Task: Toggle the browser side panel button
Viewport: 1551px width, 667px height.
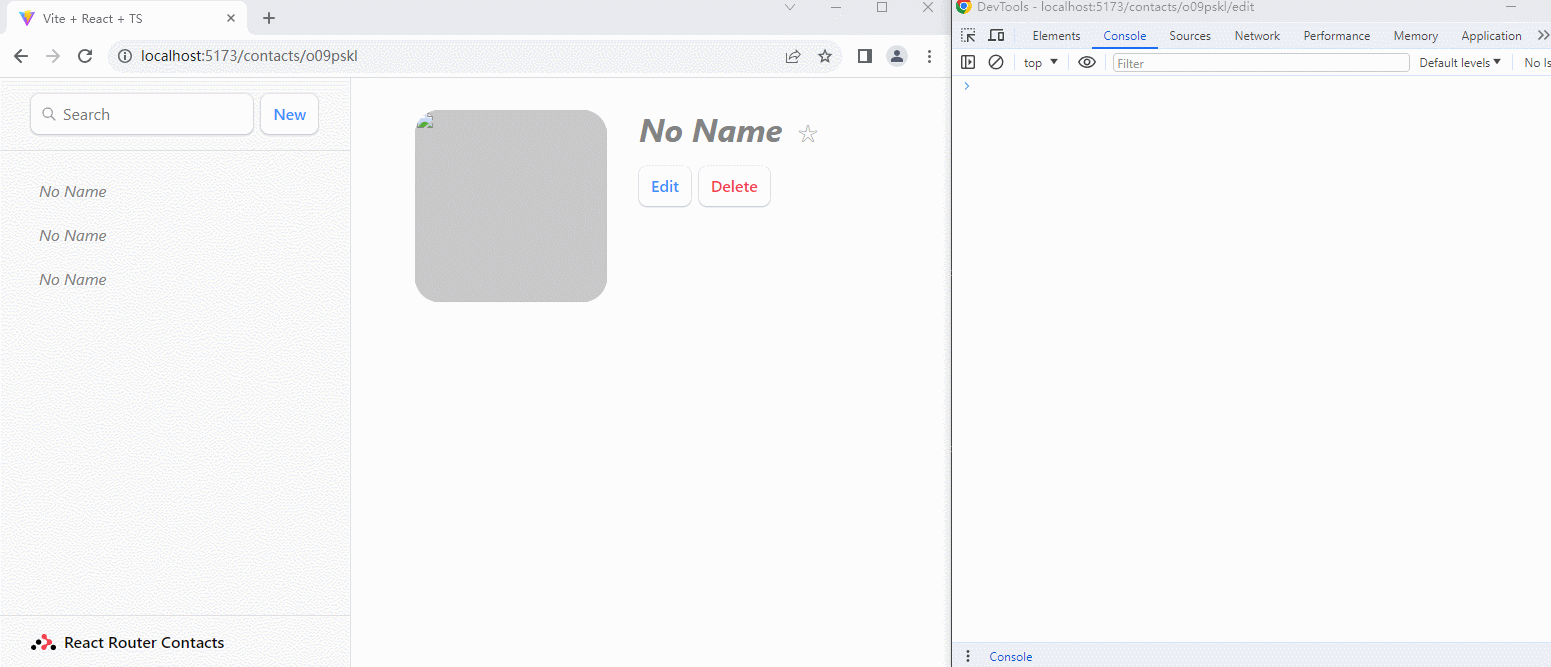Action: point(865,56)
